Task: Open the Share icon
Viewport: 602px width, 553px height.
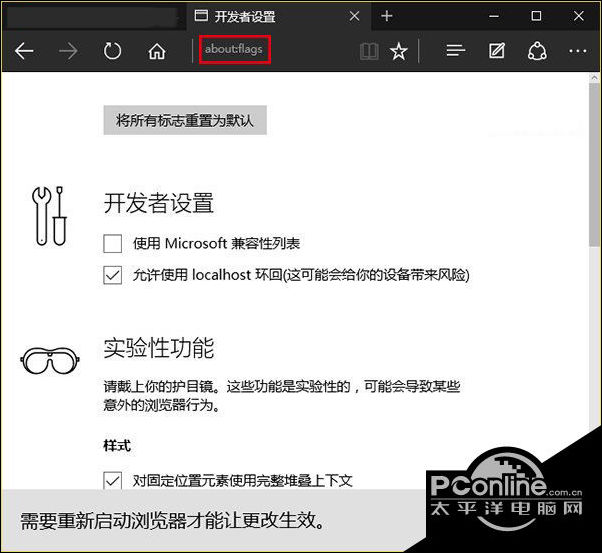Action: (x=537, y=51)
